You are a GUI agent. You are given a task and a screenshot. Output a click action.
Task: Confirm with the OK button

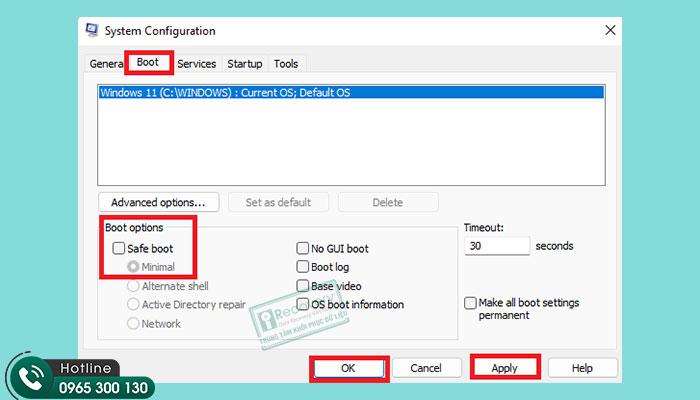349,368
